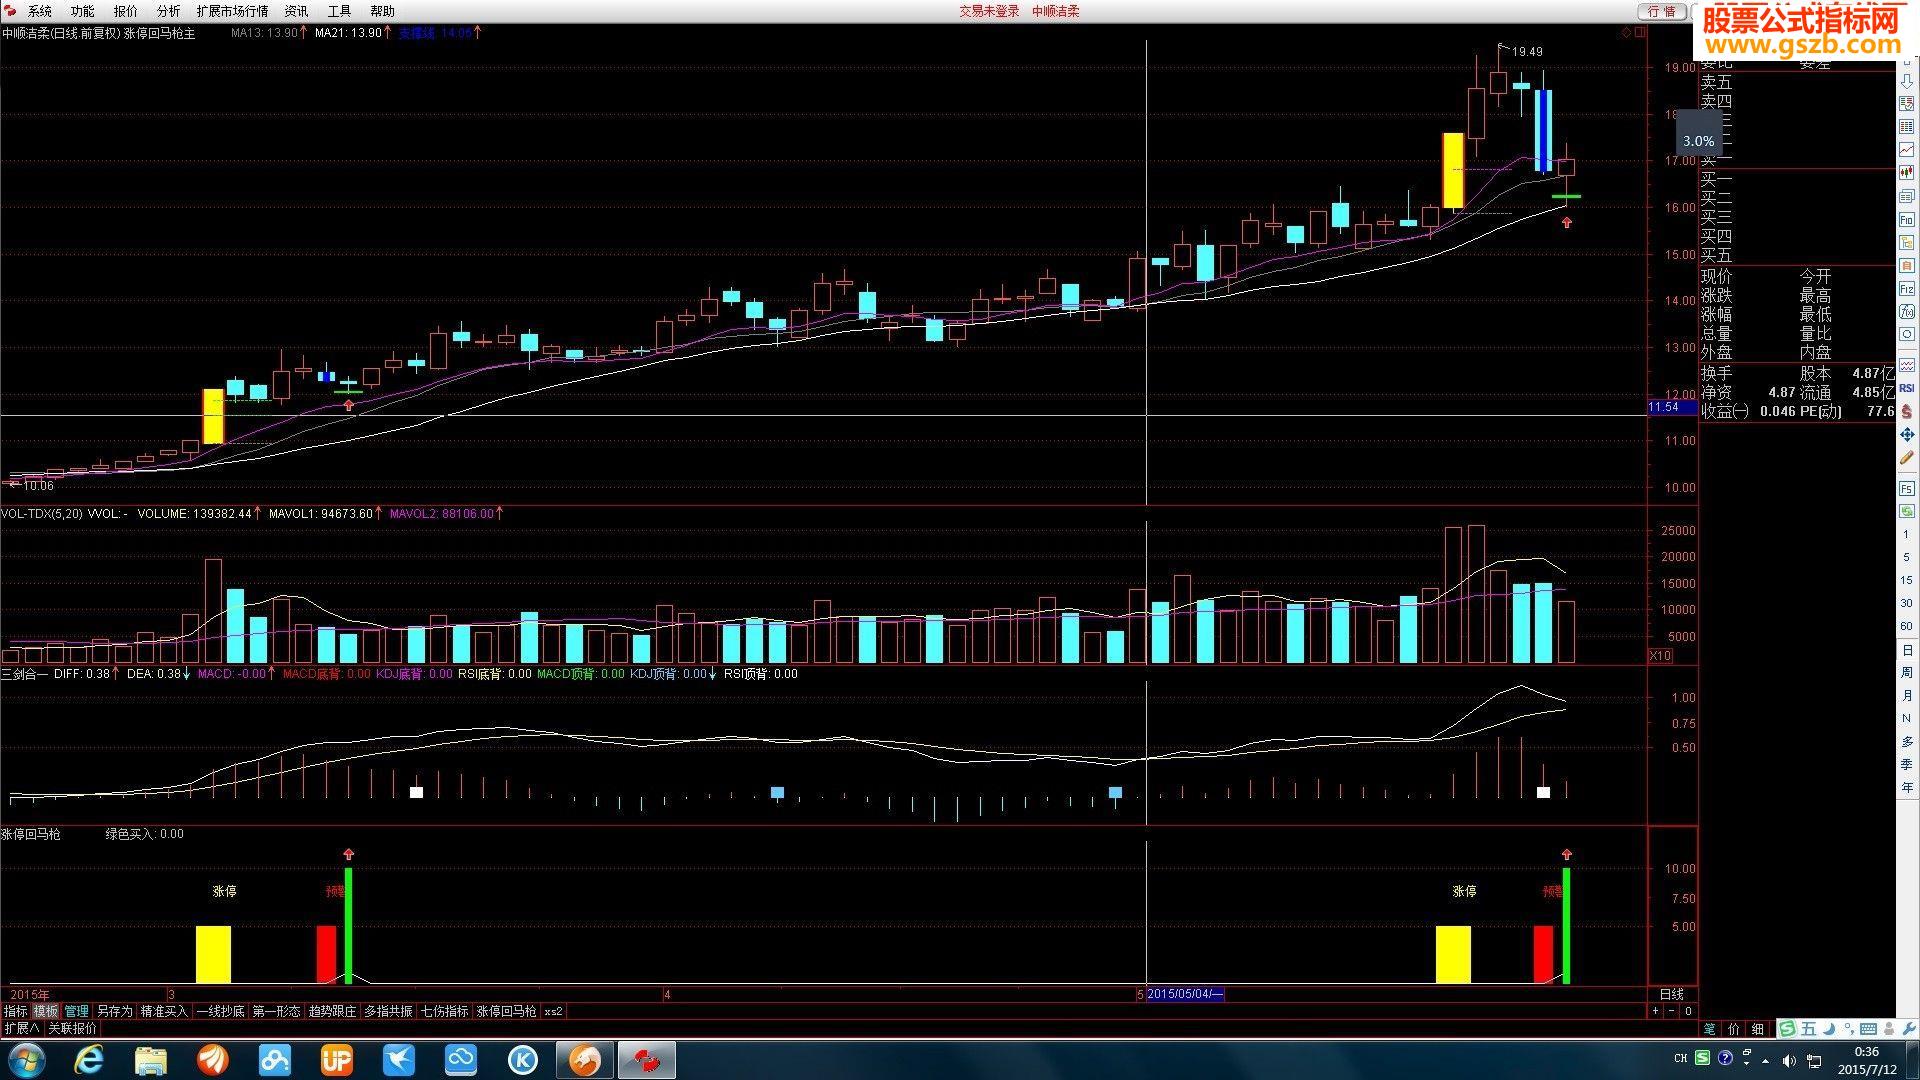
Task: Switch to the 模板 tab
Action: point(46,1011)
